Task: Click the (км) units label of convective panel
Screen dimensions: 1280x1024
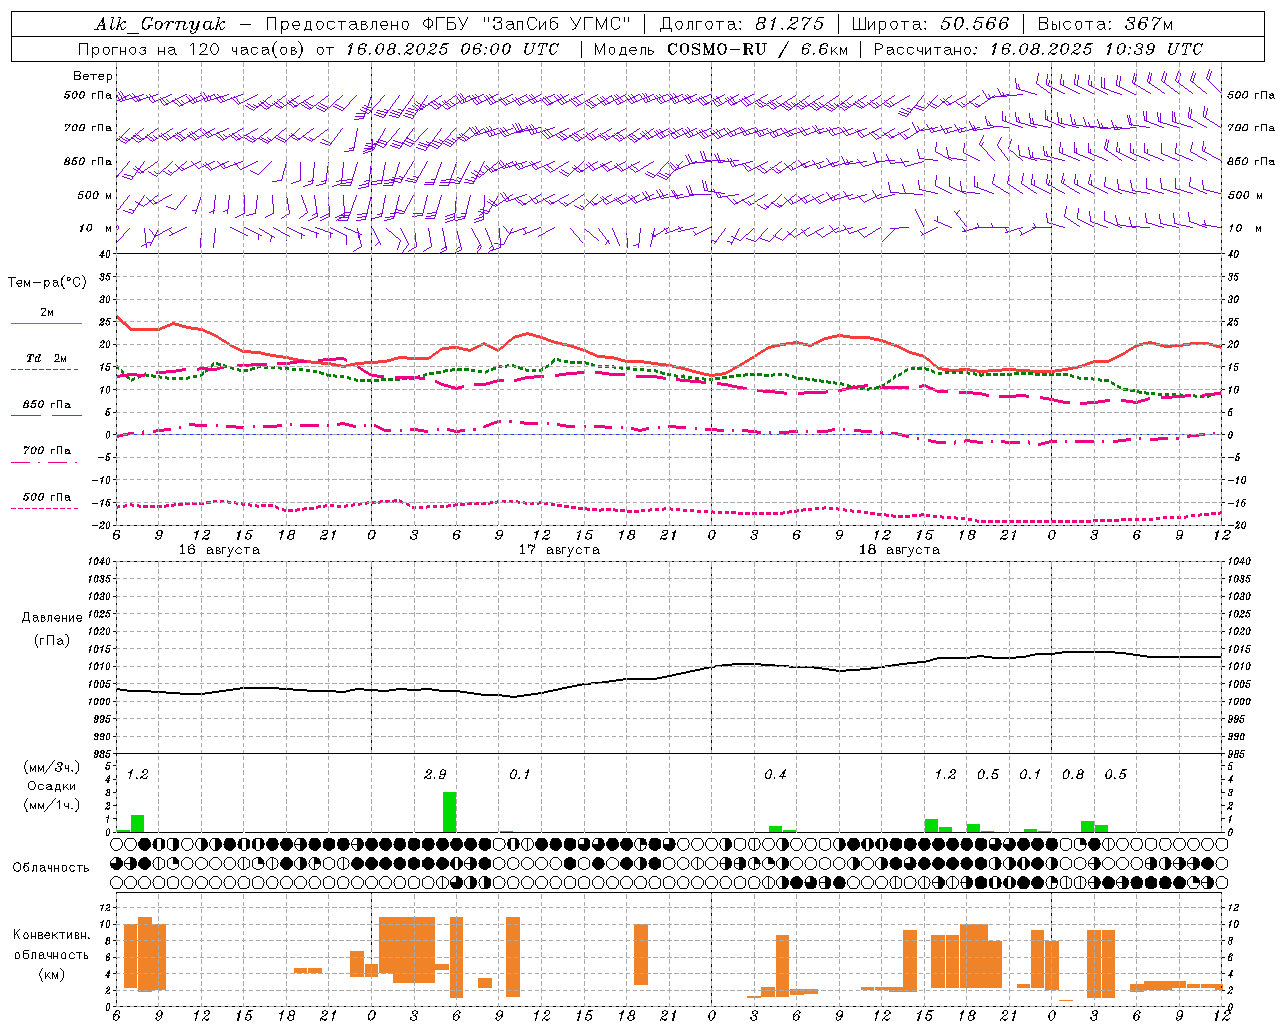Action: click(x=51, y=974)
